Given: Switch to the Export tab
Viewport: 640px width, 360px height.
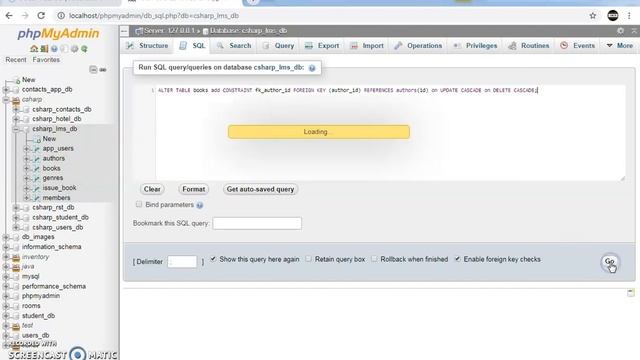Looking at the screenshot, I should (x=322, y=45).
